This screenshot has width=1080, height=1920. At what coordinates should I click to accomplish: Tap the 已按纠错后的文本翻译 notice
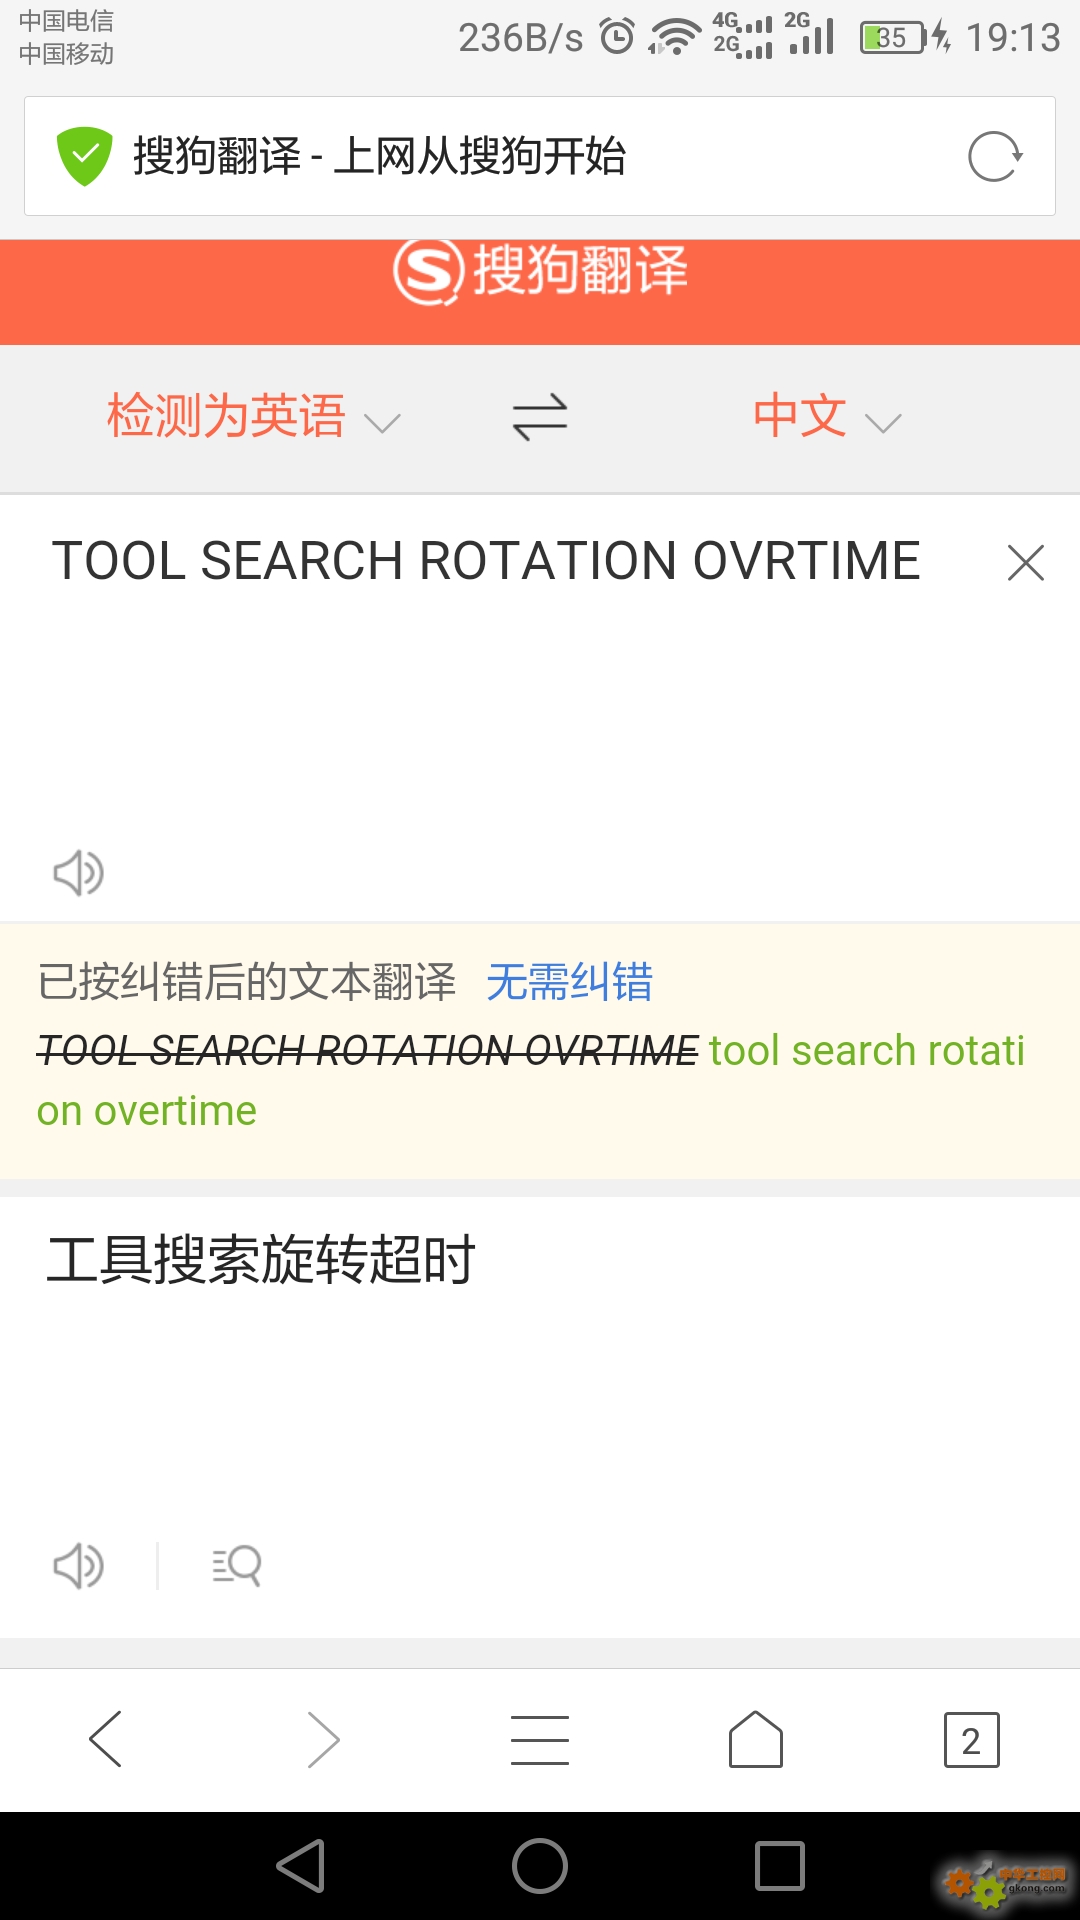pos(246,982)
